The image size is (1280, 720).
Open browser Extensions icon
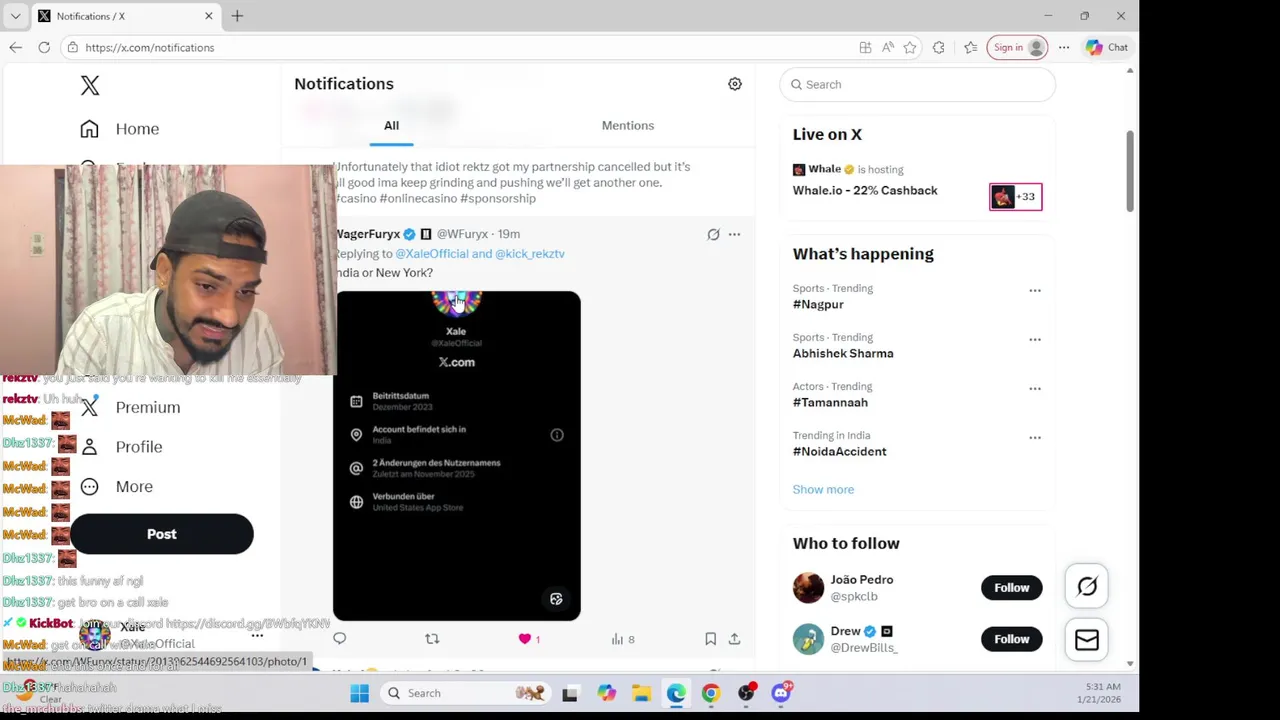(x=938, y=48)
